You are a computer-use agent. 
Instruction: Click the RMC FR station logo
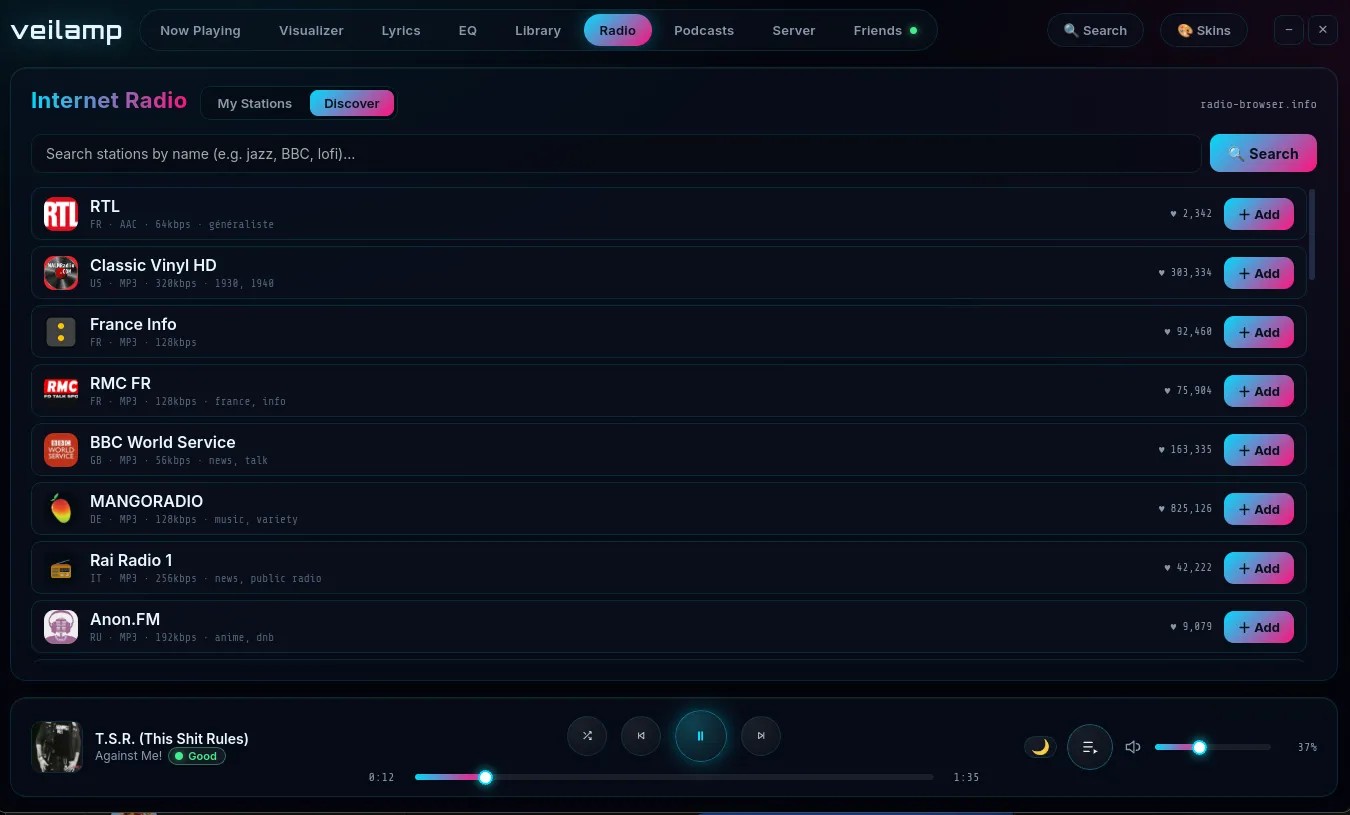pyautogui.click(x=61, y=391)
